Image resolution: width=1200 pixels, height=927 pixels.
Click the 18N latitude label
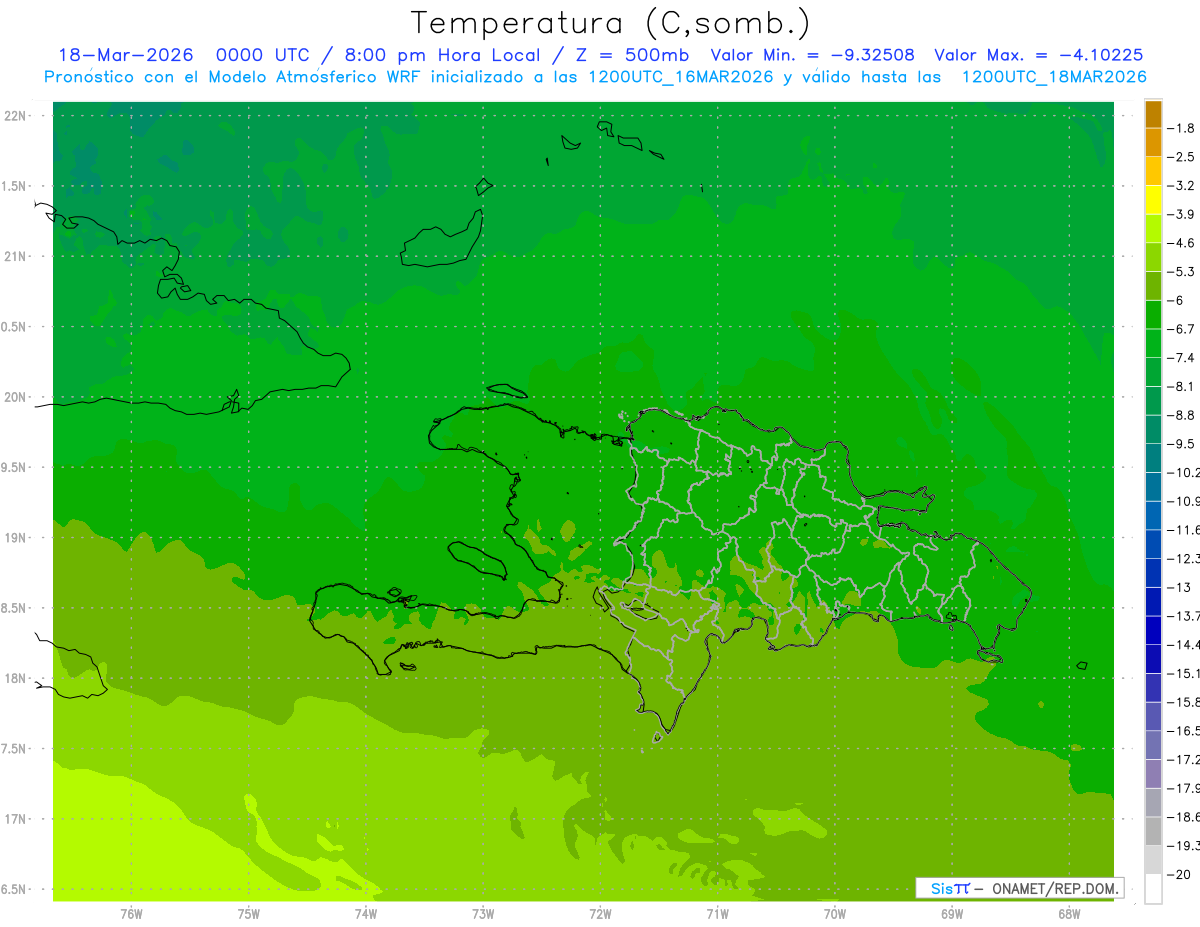pyautogui.click(x=17, y=678)
